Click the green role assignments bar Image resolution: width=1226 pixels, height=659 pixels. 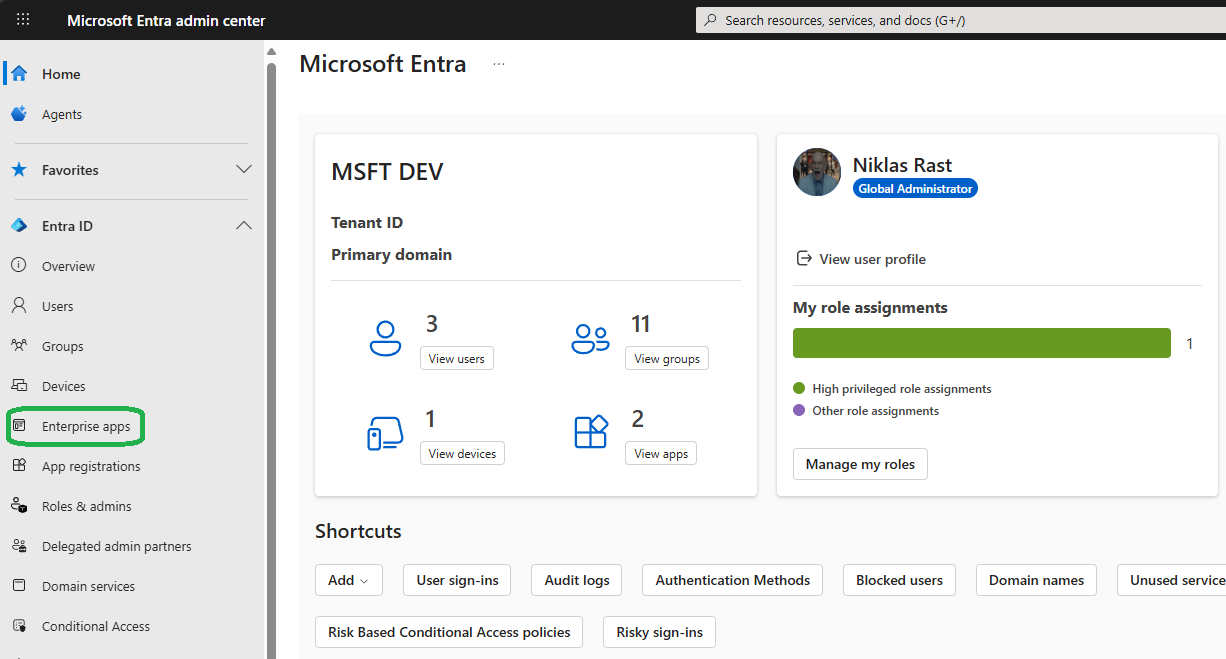pos(981,343)
